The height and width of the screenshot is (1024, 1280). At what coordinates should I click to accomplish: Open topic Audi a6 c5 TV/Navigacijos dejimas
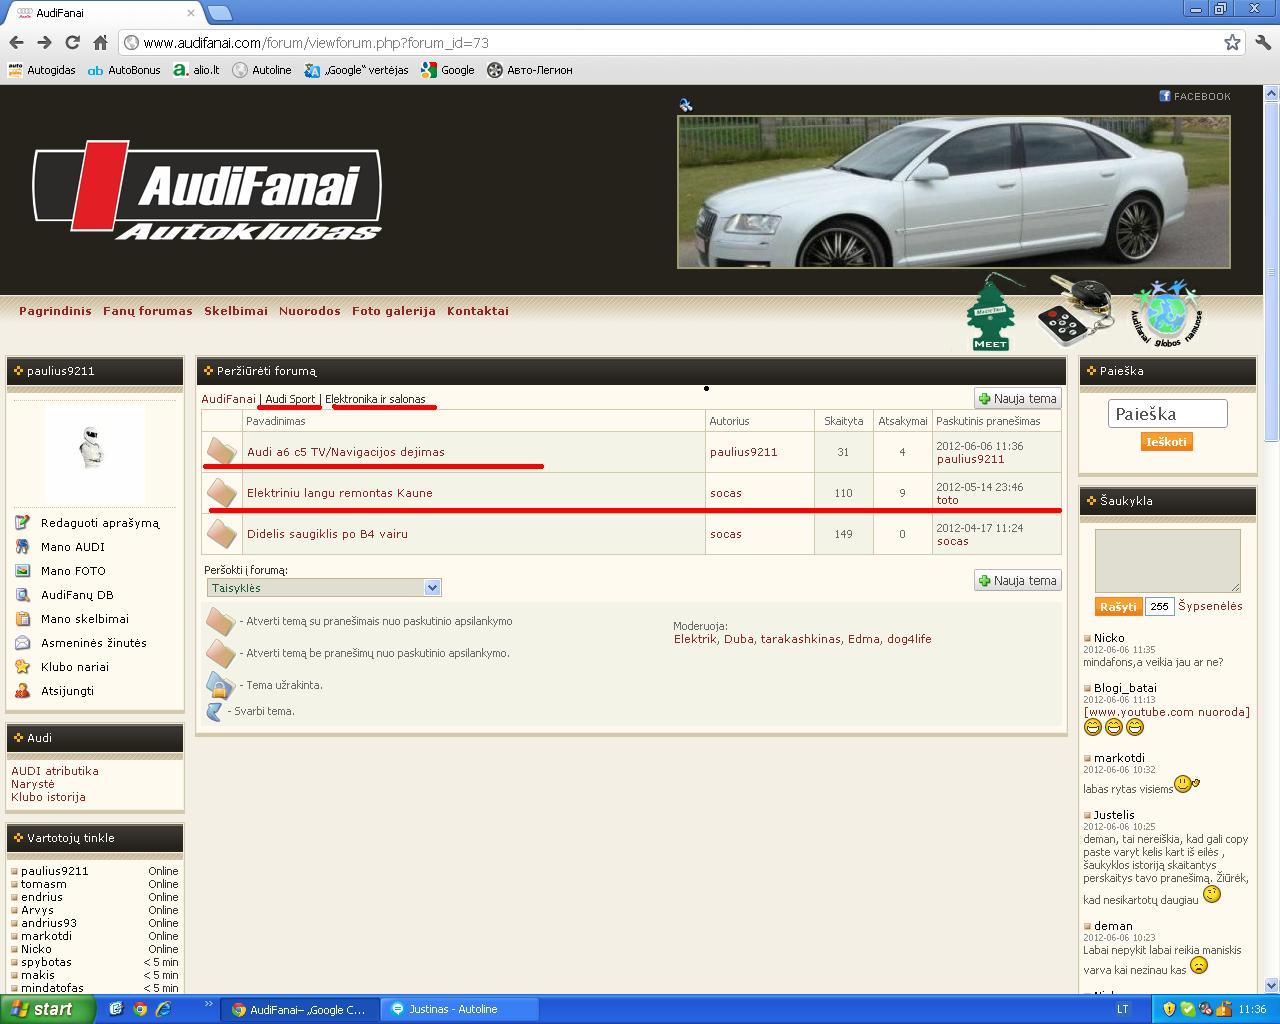345,452
